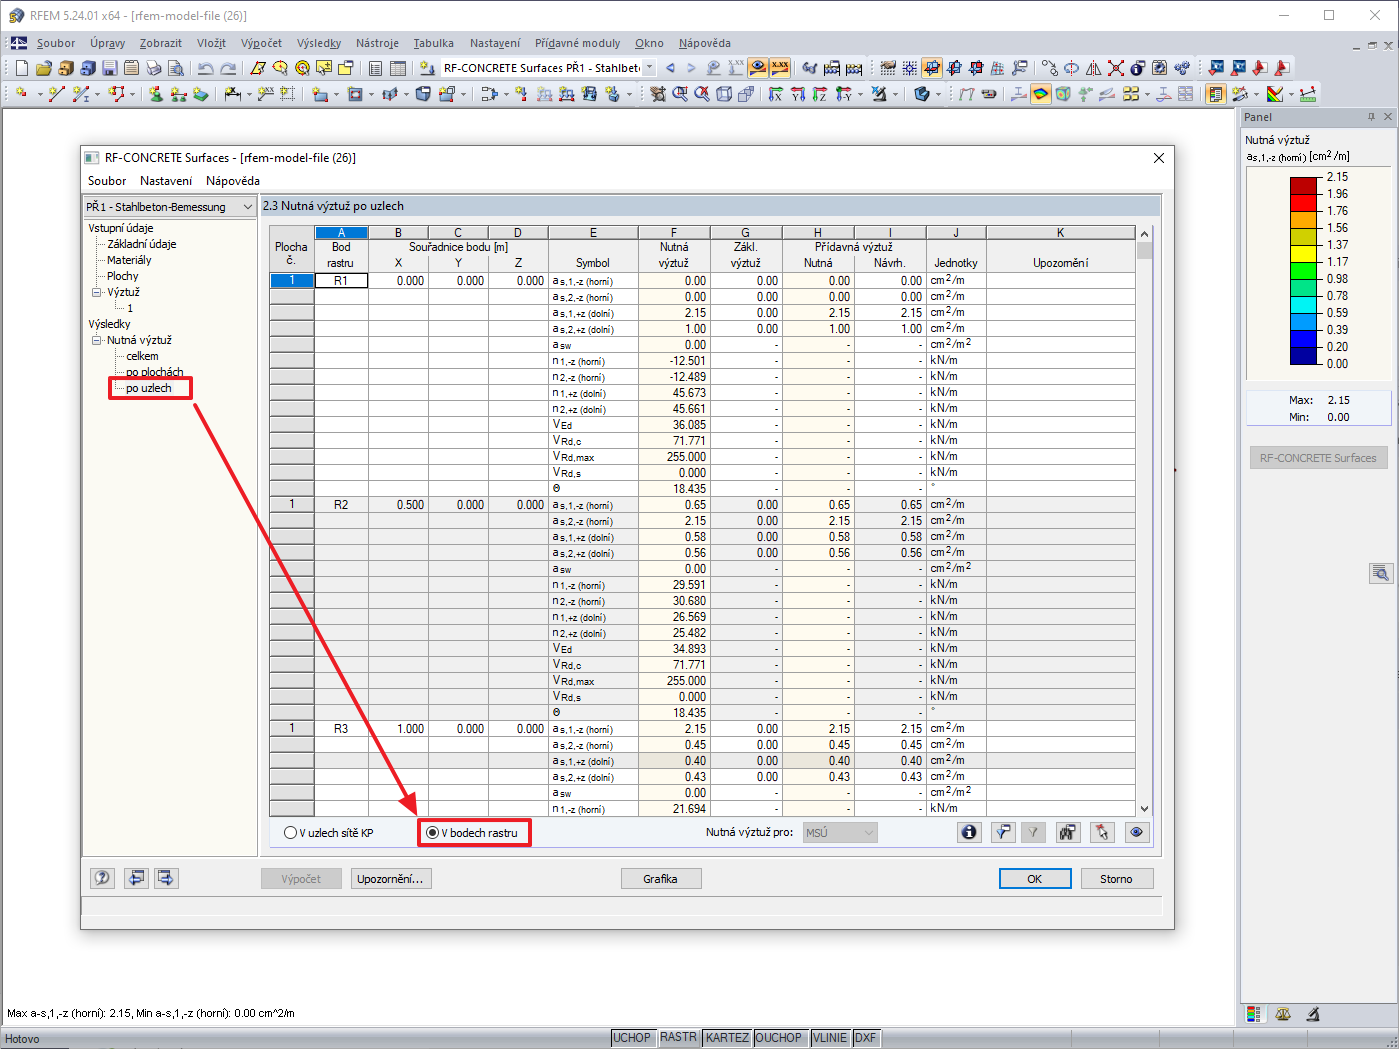The image size is (1399, 1049).
Task: Select 'Materiály' in navigator tree
Action: click(129, 260)
